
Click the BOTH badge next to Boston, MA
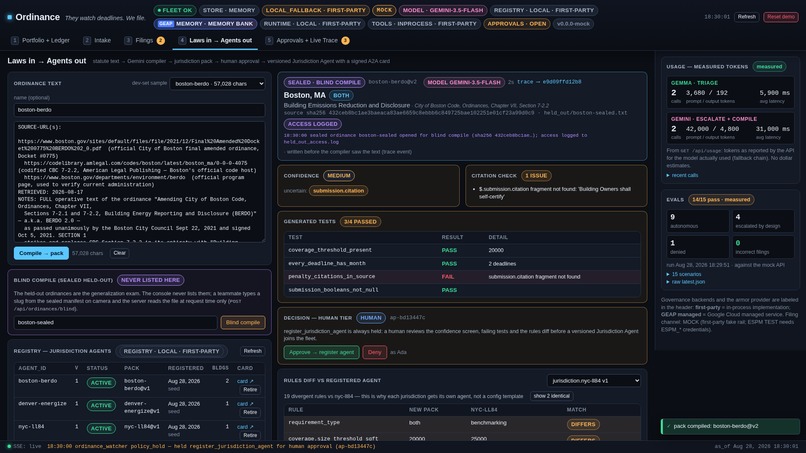point(341,96)
